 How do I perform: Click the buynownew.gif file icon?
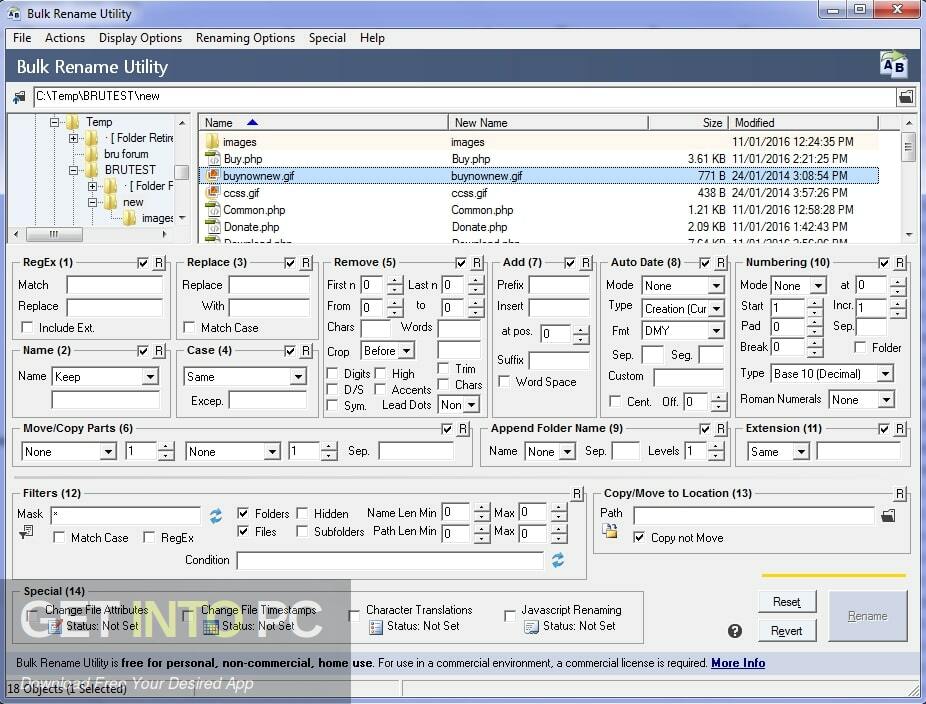coord(212,175)
